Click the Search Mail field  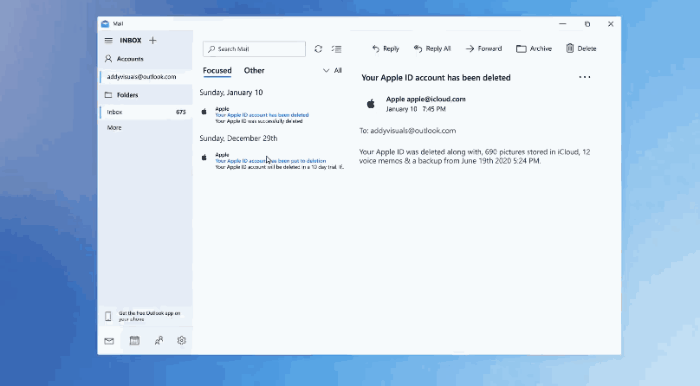(254, 49)
